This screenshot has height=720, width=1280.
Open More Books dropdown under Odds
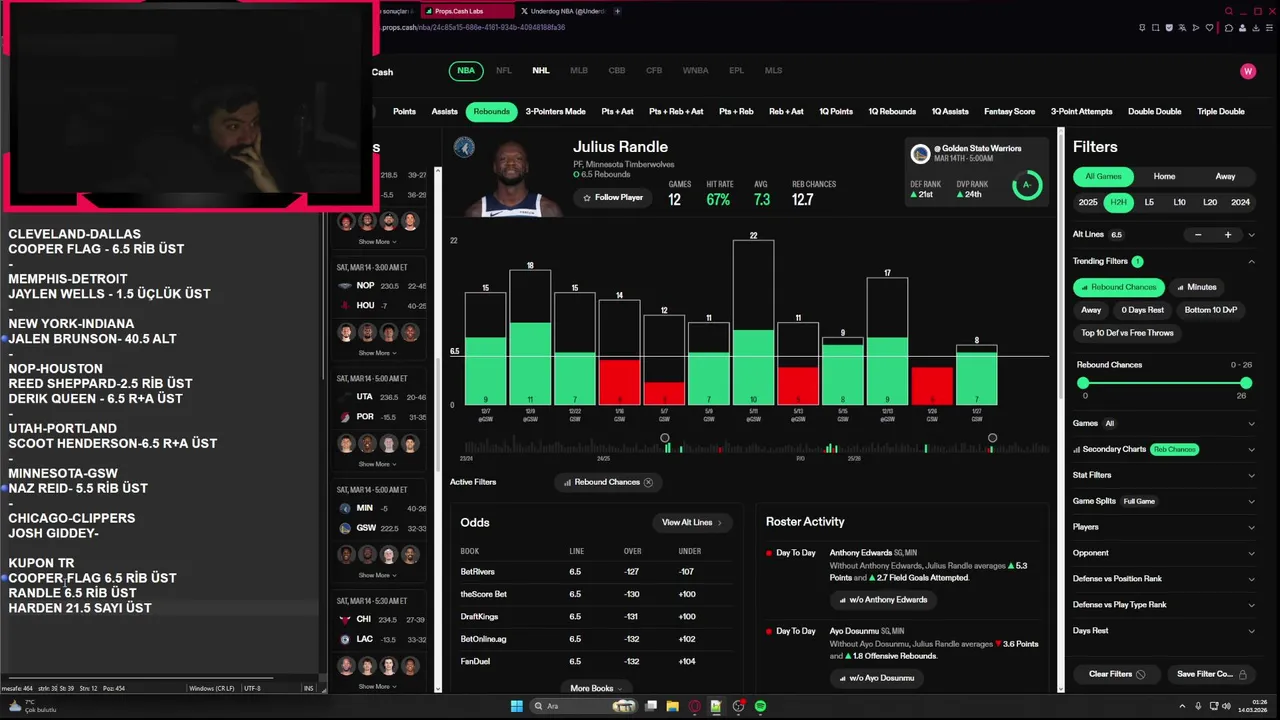tap(596, 688)
